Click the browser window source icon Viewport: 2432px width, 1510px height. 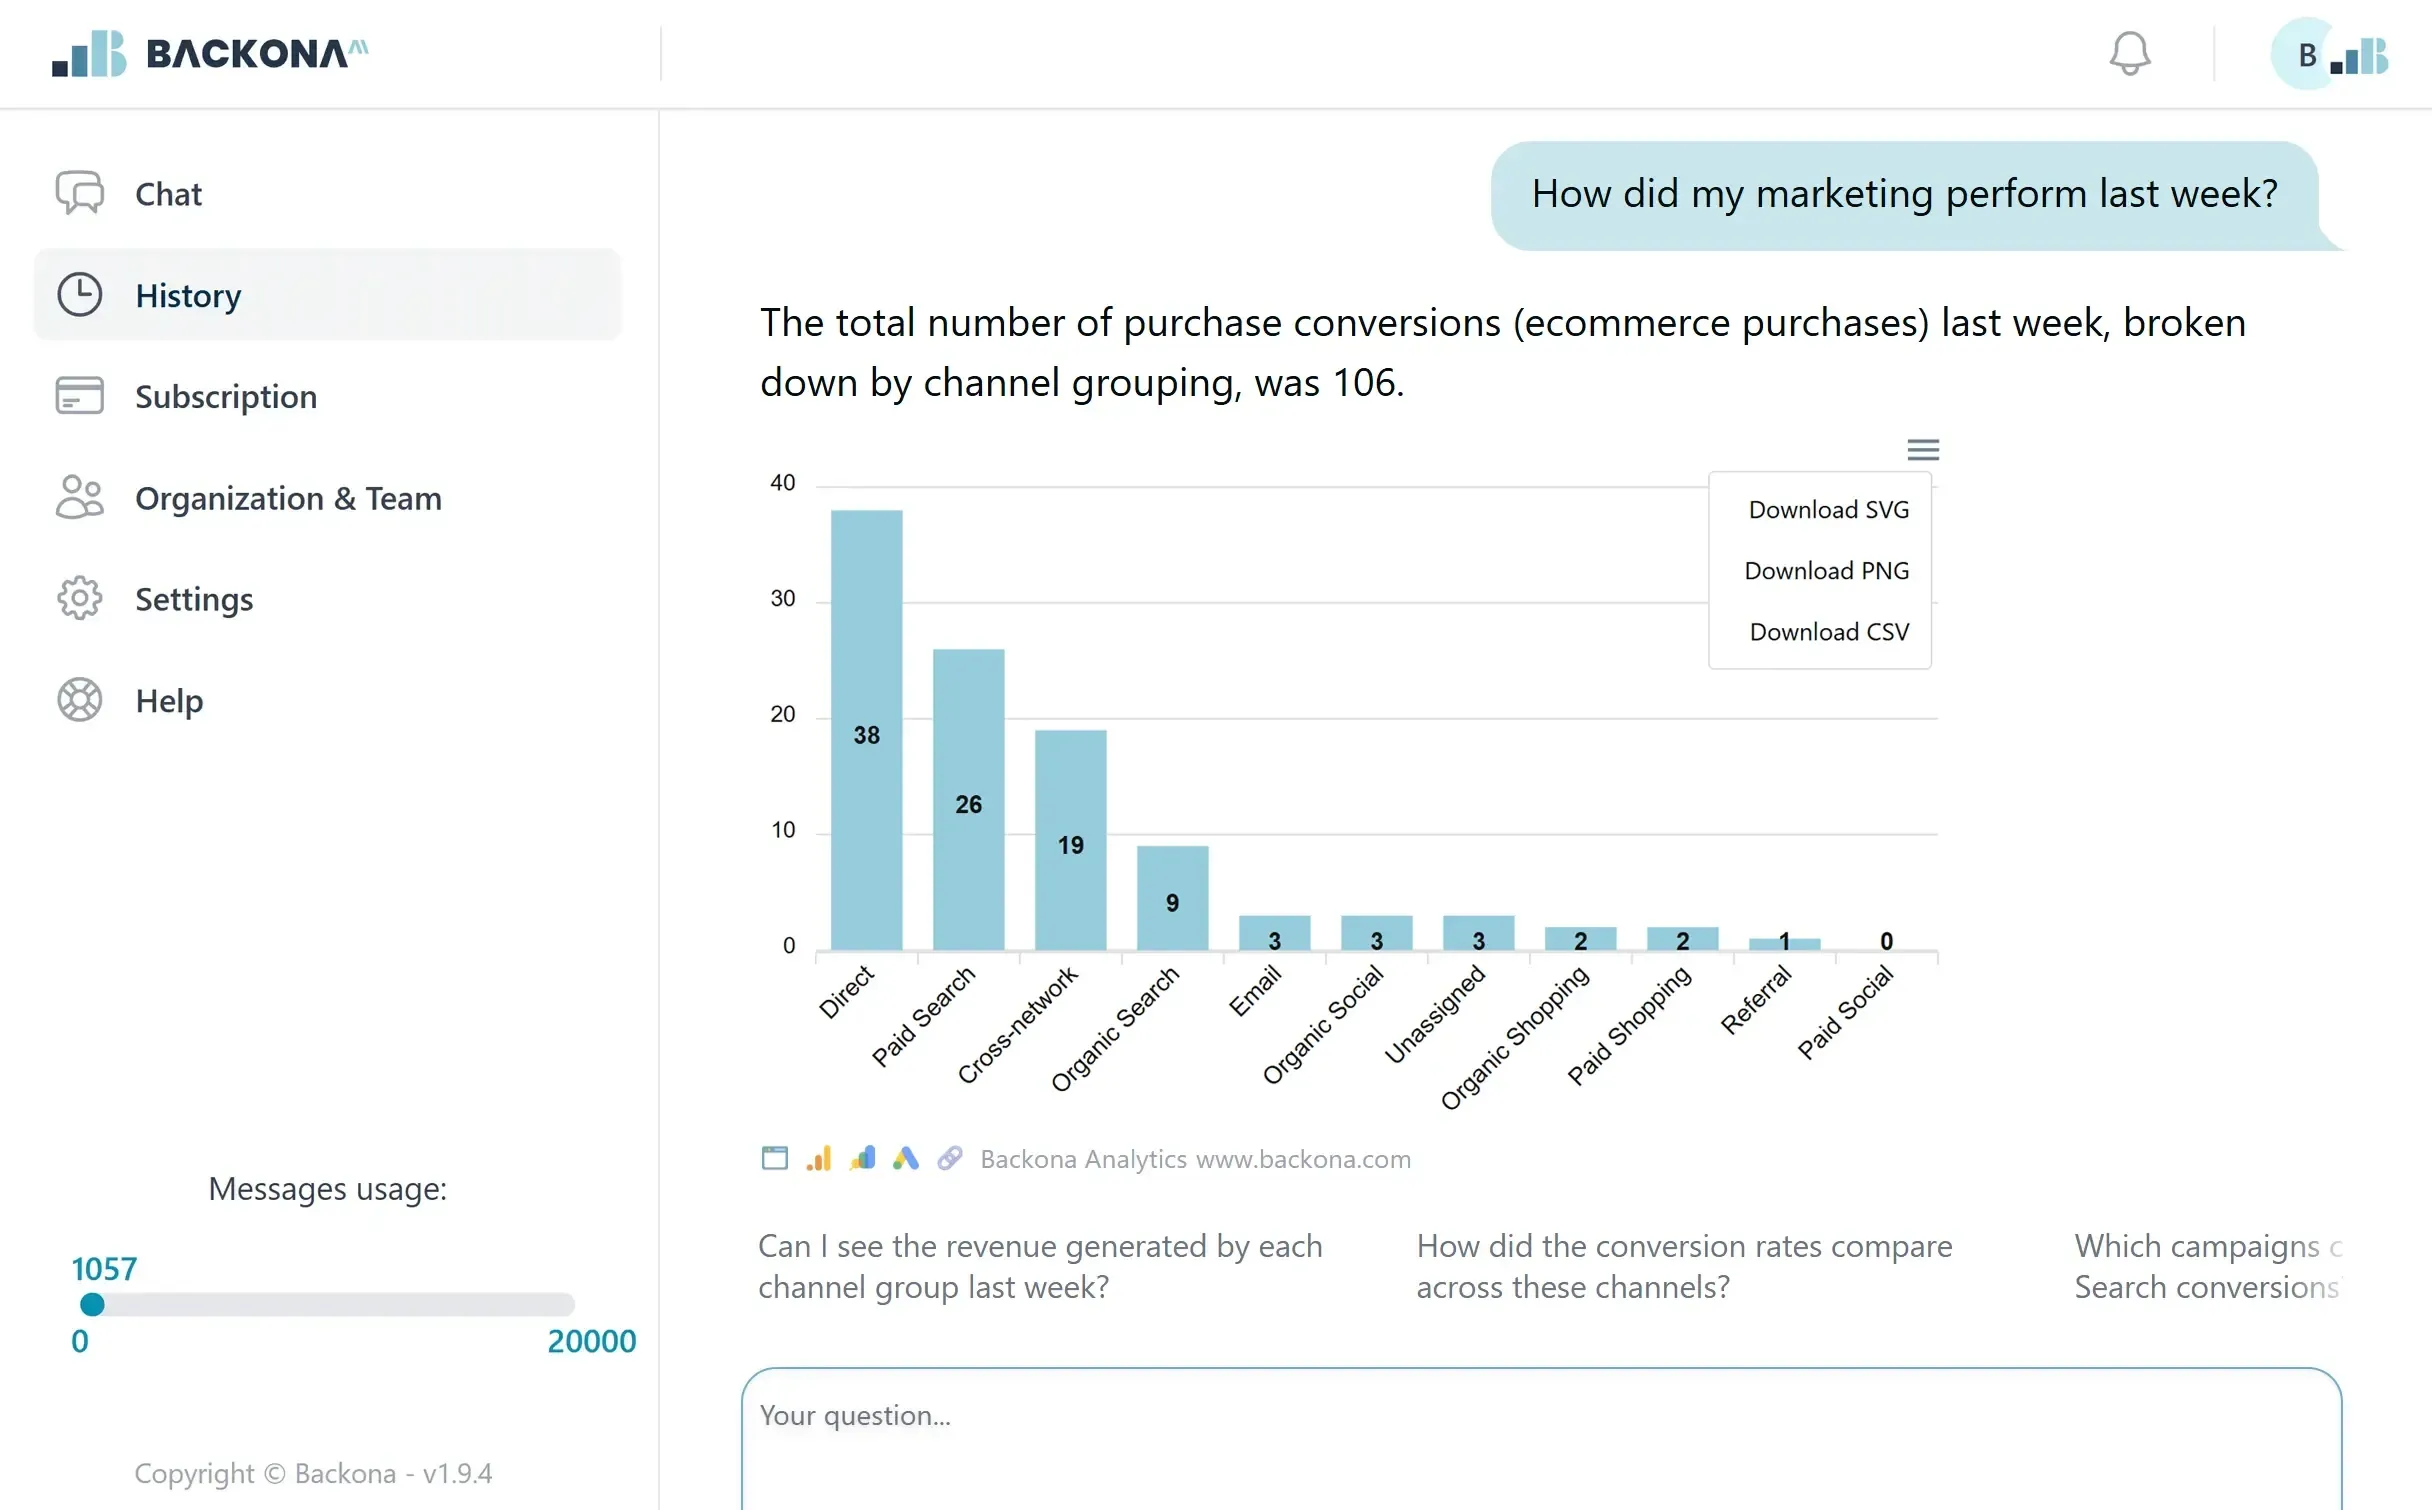click(x=774, y=1158)
